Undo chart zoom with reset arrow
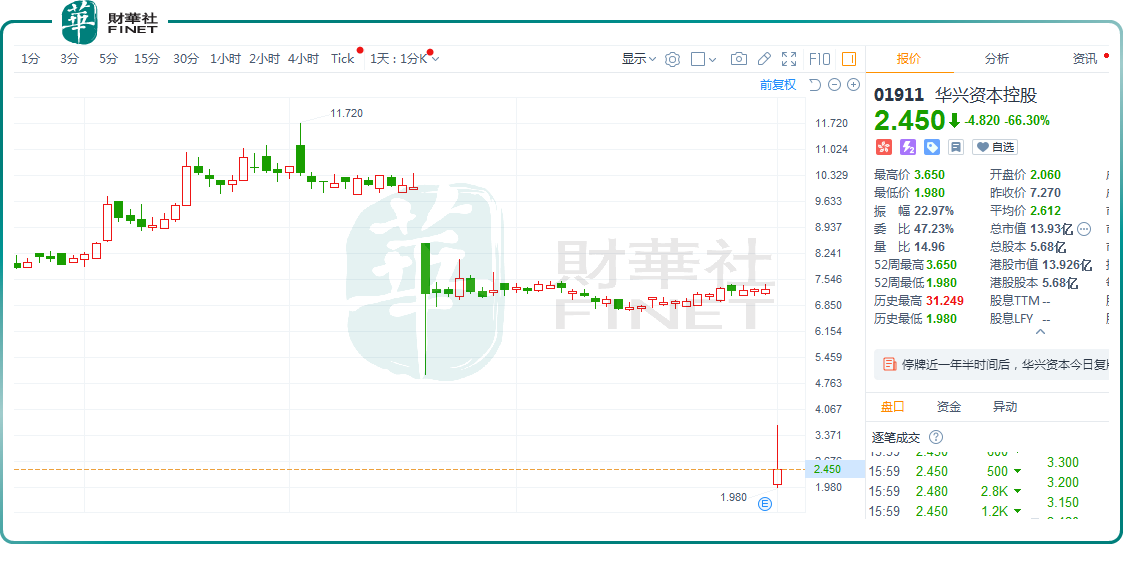The height and width of the screenshot is (564, 1123). (814, 85)
